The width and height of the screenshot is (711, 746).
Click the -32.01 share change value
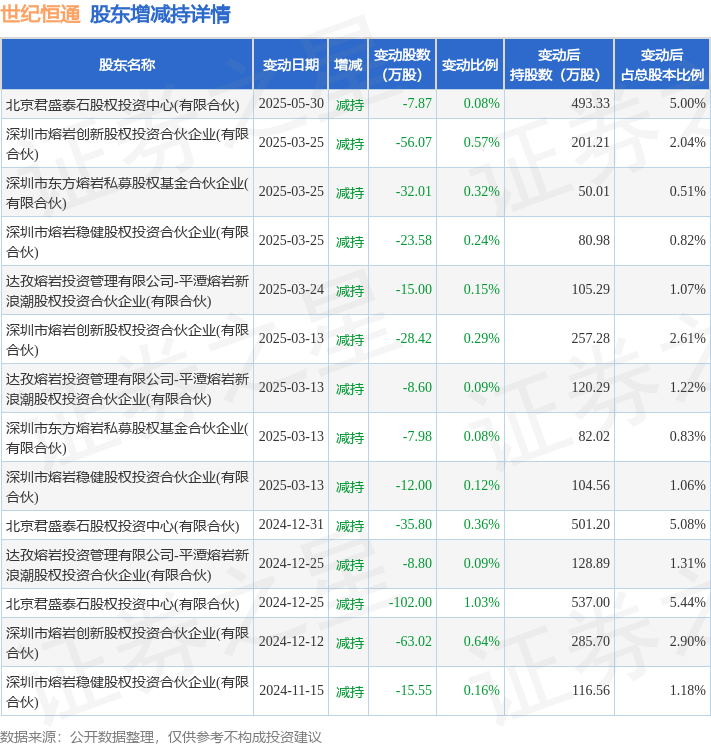click(414, 191)
